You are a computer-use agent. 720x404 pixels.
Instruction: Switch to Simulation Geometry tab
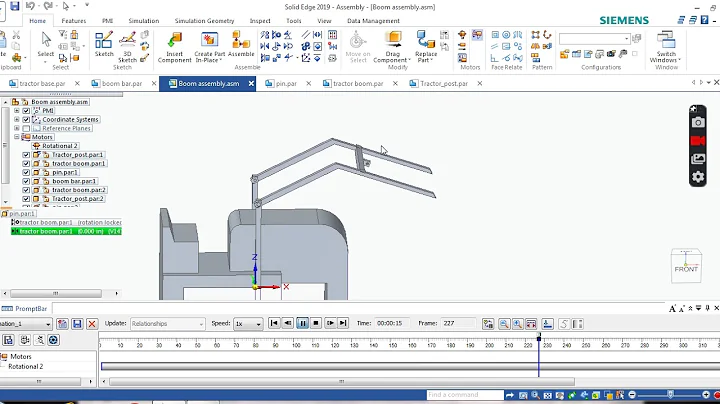tap(204, 21)
